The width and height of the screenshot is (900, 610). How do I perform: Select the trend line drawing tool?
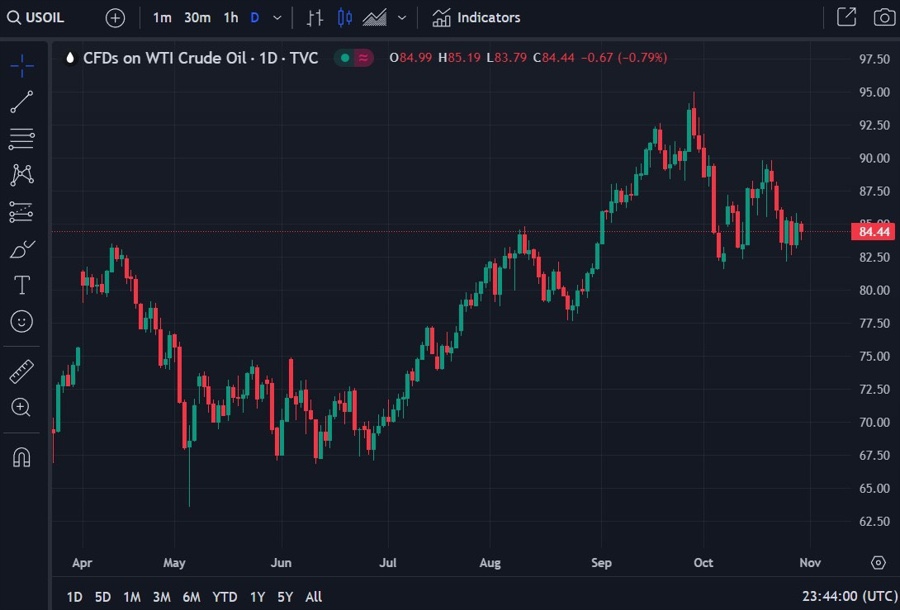click(21, 102)
